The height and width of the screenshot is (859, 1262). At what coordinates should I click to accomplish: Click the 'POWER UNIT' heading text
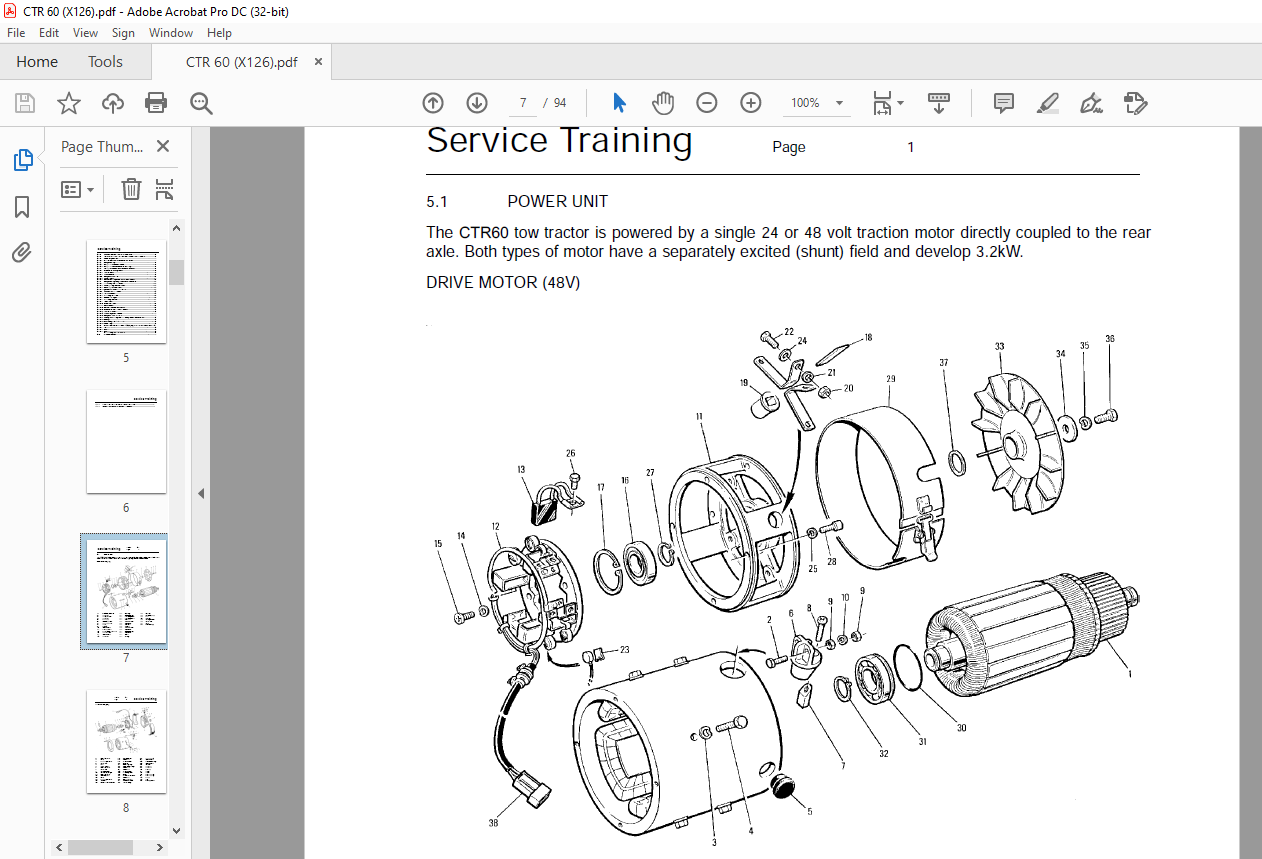click(557, 201)
